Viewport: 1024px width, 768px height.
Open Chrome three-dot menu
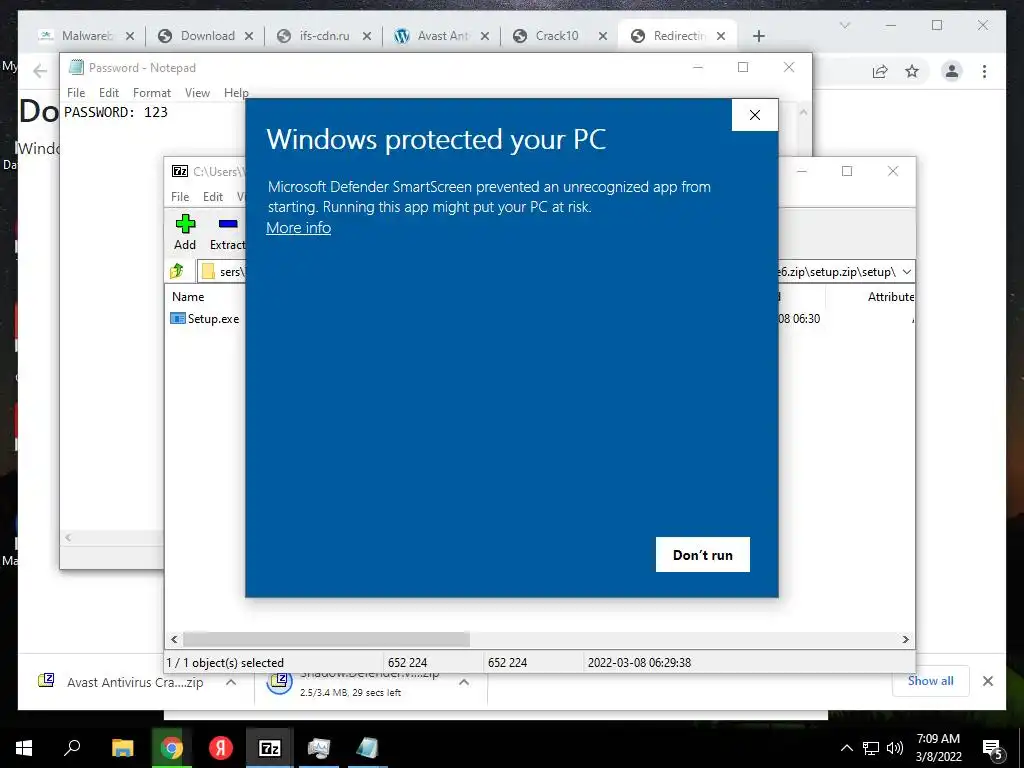point(984,71)
